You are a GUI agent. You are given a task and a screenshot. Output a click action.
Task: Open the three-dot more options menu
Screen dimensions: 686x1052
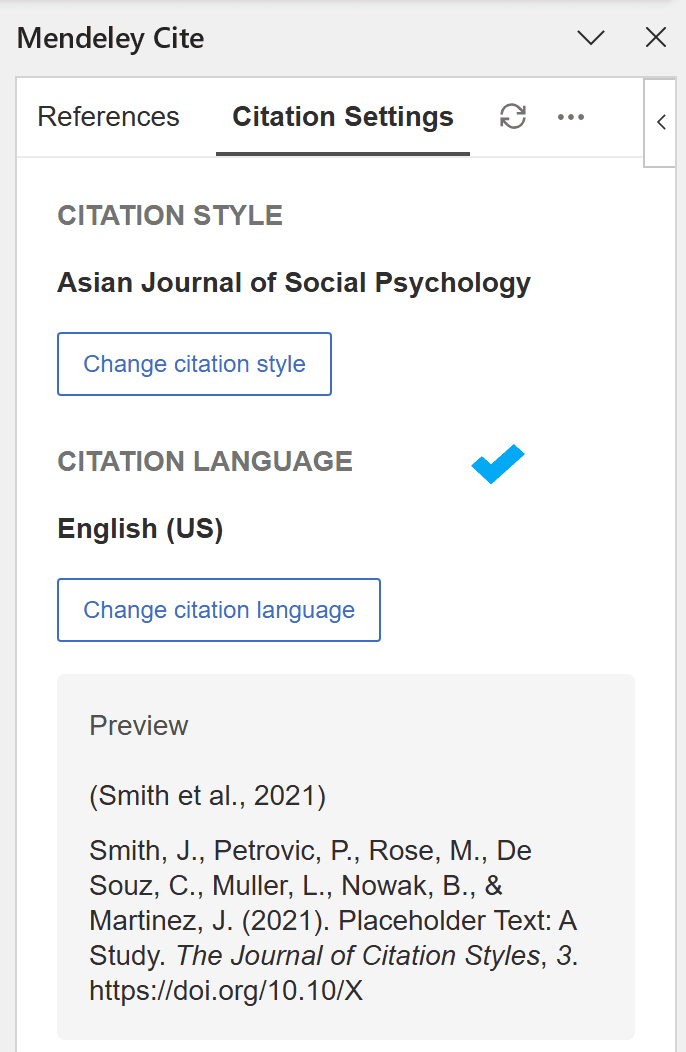click(571, 117)
